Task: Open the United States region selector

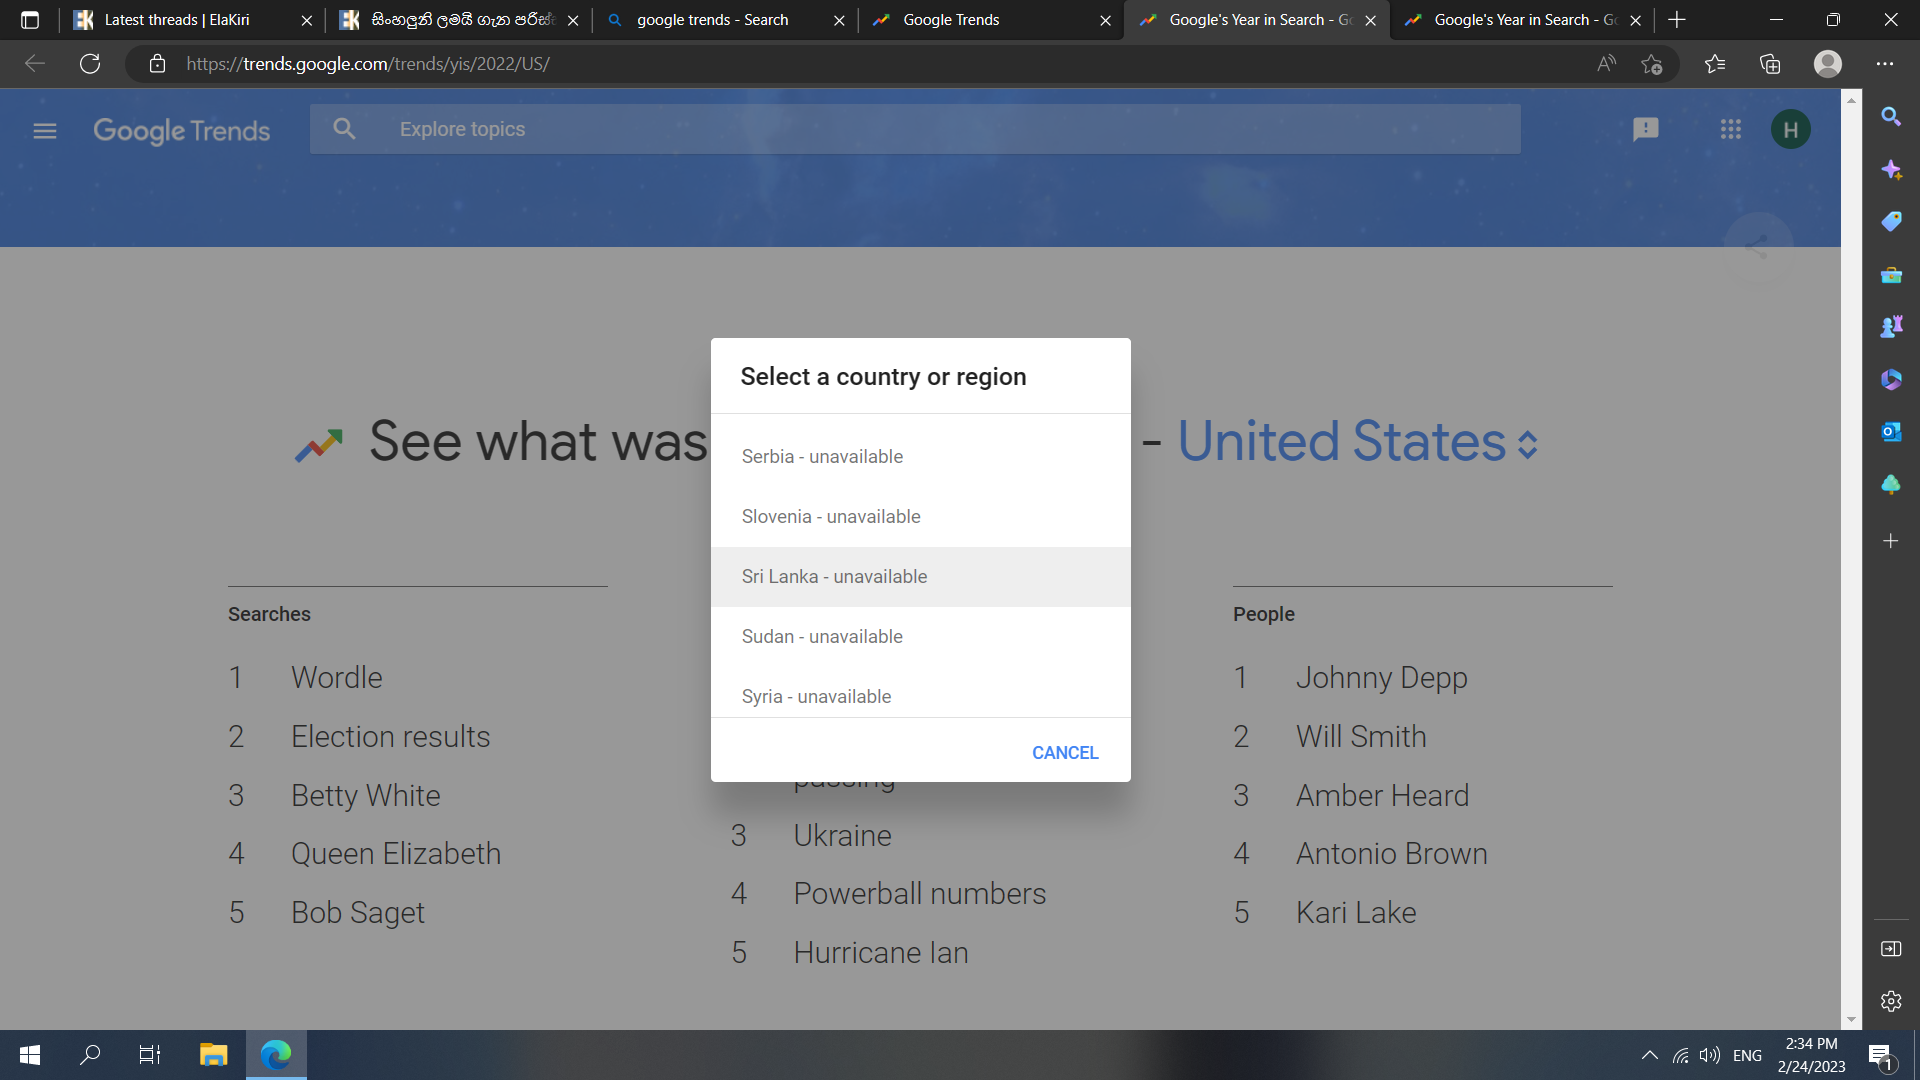Action: 1357,441
